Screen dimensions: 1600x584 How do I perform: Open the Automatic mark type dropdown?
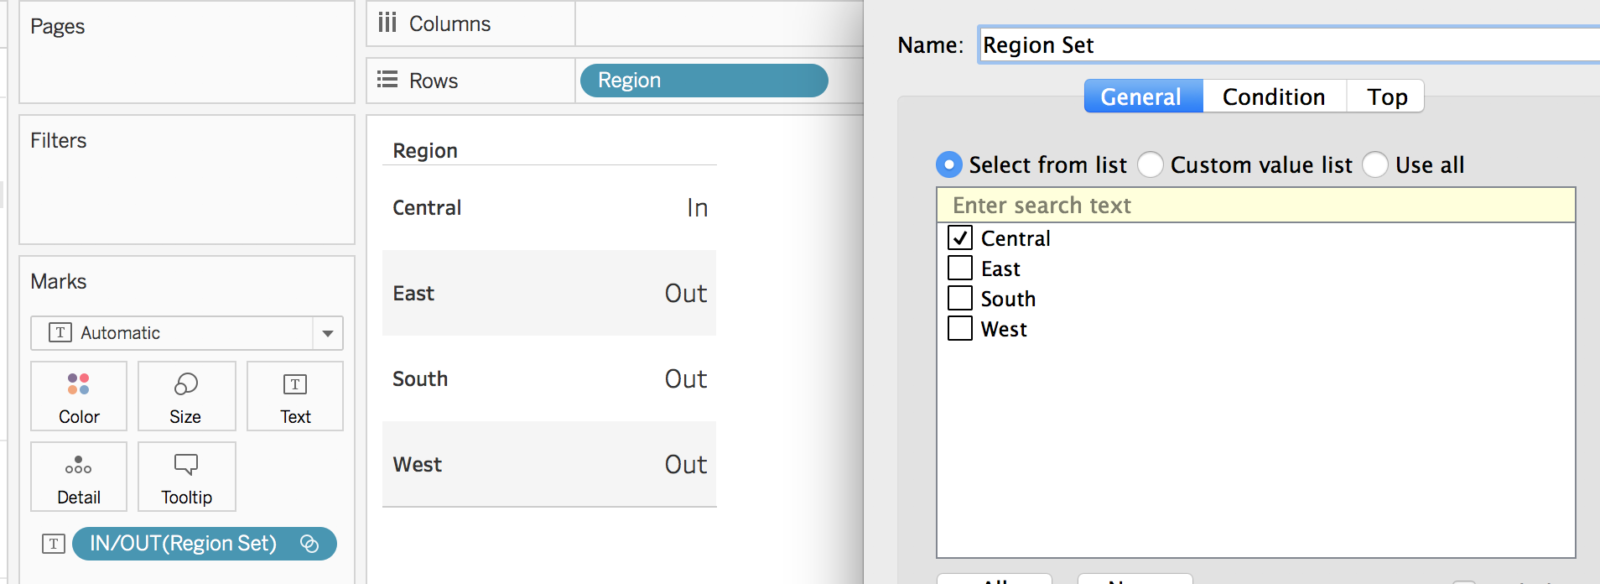[x=327, y=333]
